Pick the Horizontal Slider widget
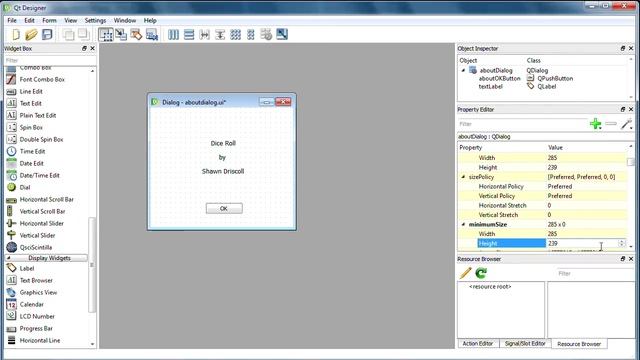 click(41, 223)
